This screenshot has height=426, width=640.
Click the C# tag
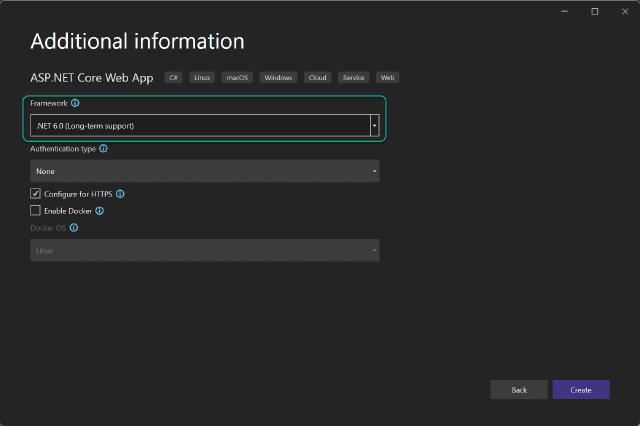pyautogui.click(x=173, y=77)
